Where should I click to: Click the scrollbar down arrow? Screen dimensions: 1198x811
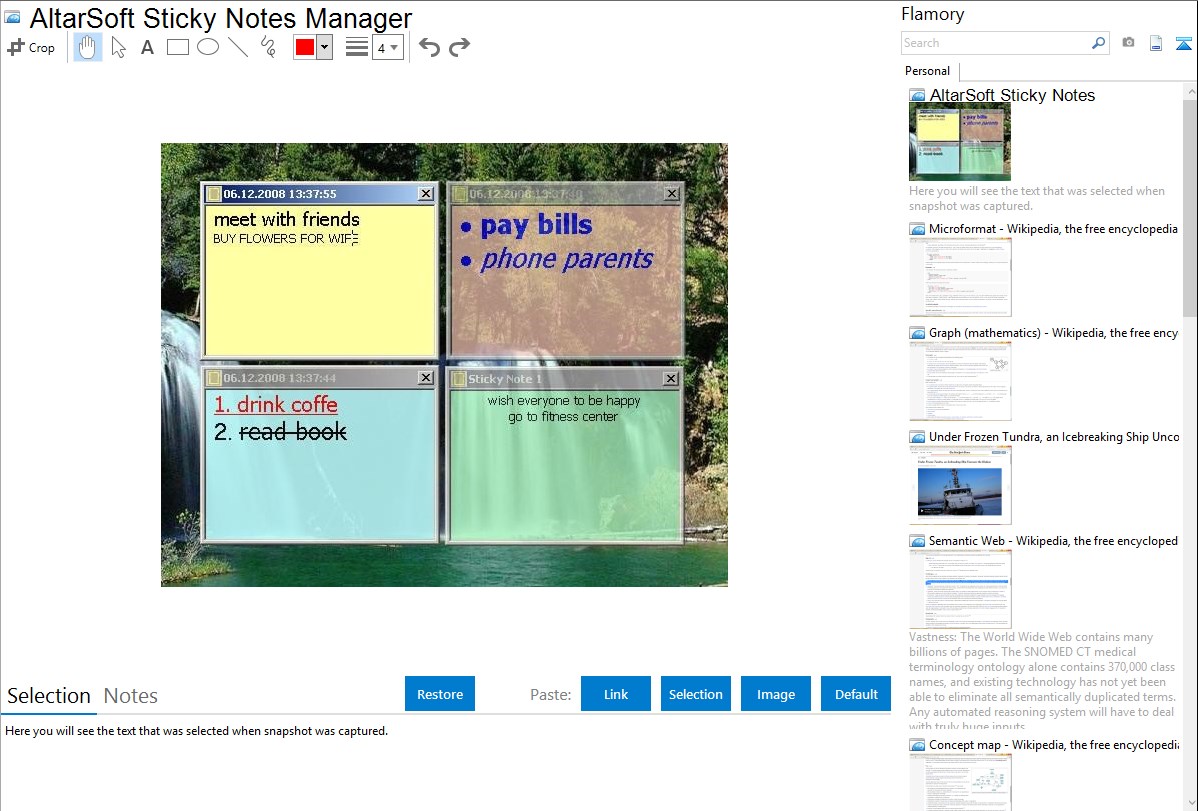[x=1190, y=803]
